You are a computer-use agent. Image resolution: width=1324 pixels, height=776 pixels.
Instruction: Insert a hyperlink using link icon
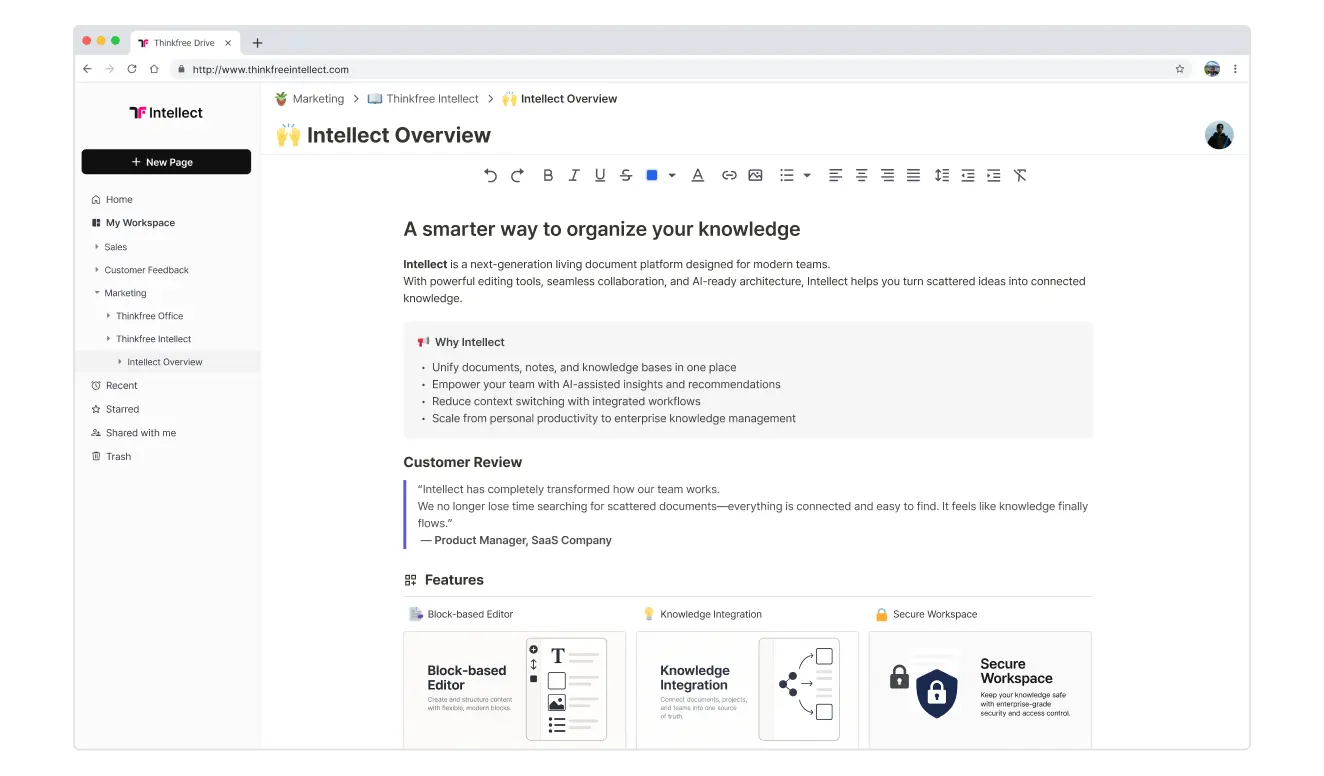click(729, 175)
